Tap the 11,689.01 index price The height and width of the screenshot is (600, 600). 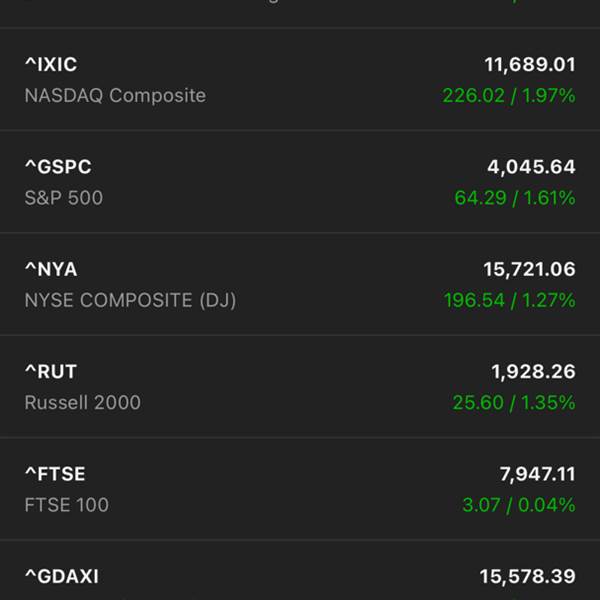click(x=530, y=65)
